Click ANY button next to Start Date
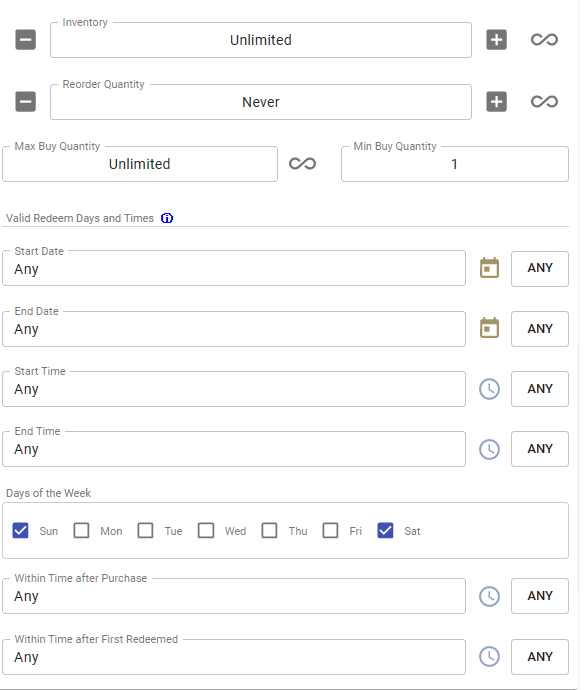Image resolution: width=586 pixels, height=690 pixels. coord(540,268)
